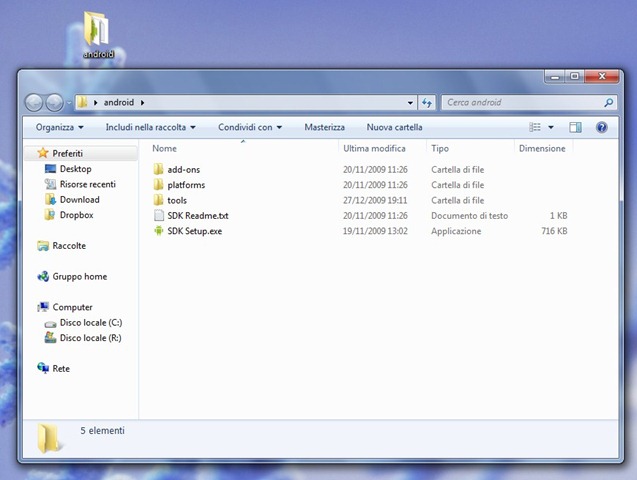Click the SDK Readme.txt name

198,216
